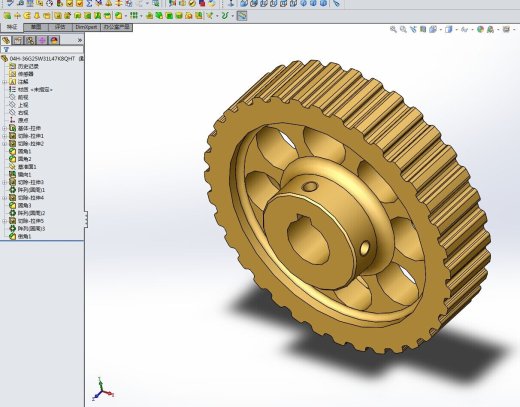Expand the 基体-拉伸 feature node
This screenshot has height=407, width=520.
(x=5, y=128)
